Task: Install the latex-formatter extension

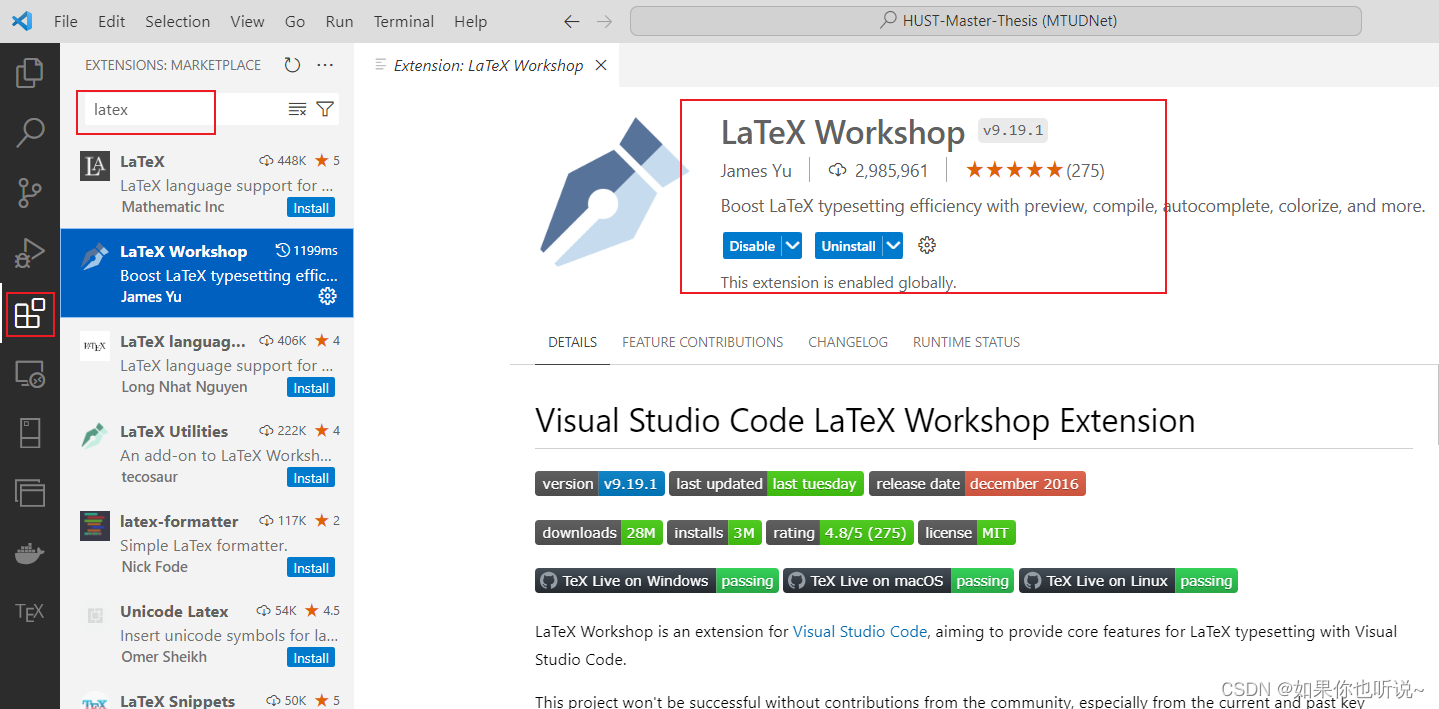Action: tap(310, 567)
